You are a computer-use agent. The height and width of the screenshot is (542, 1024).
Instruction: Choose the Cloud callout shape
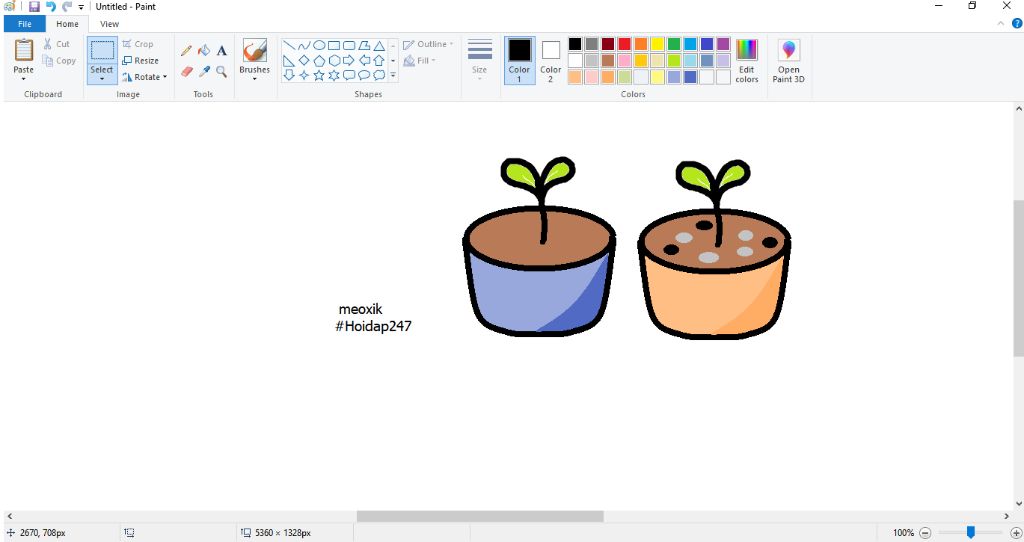point(379,75)
